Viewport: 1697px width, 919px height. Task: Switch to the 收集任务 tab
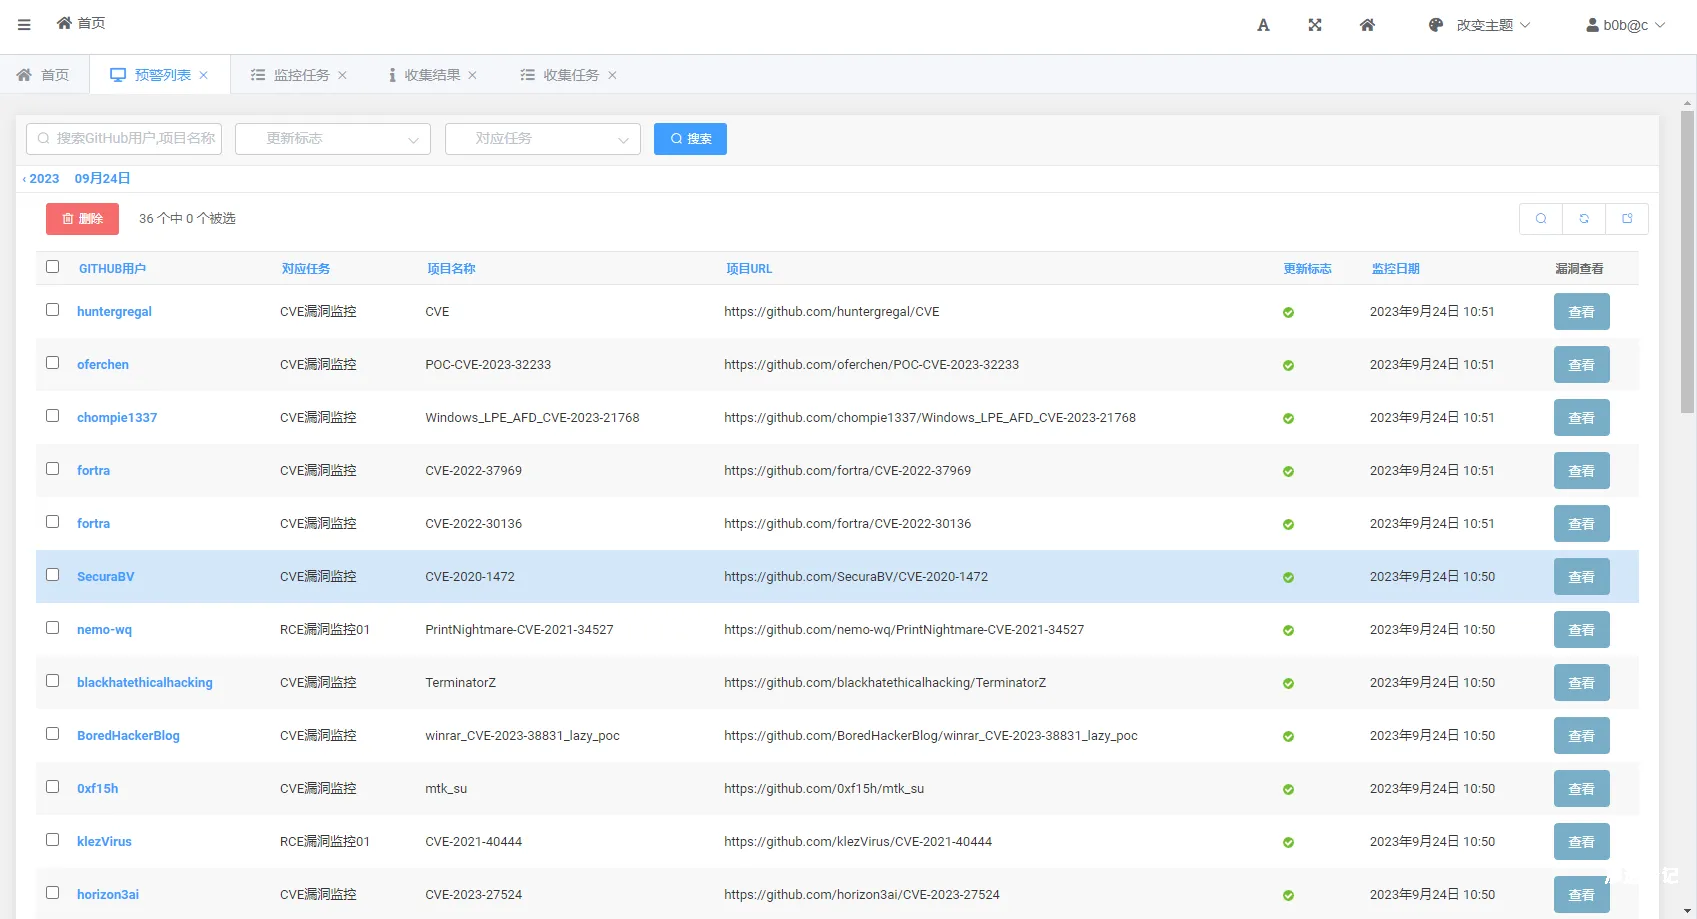point(570,75)
